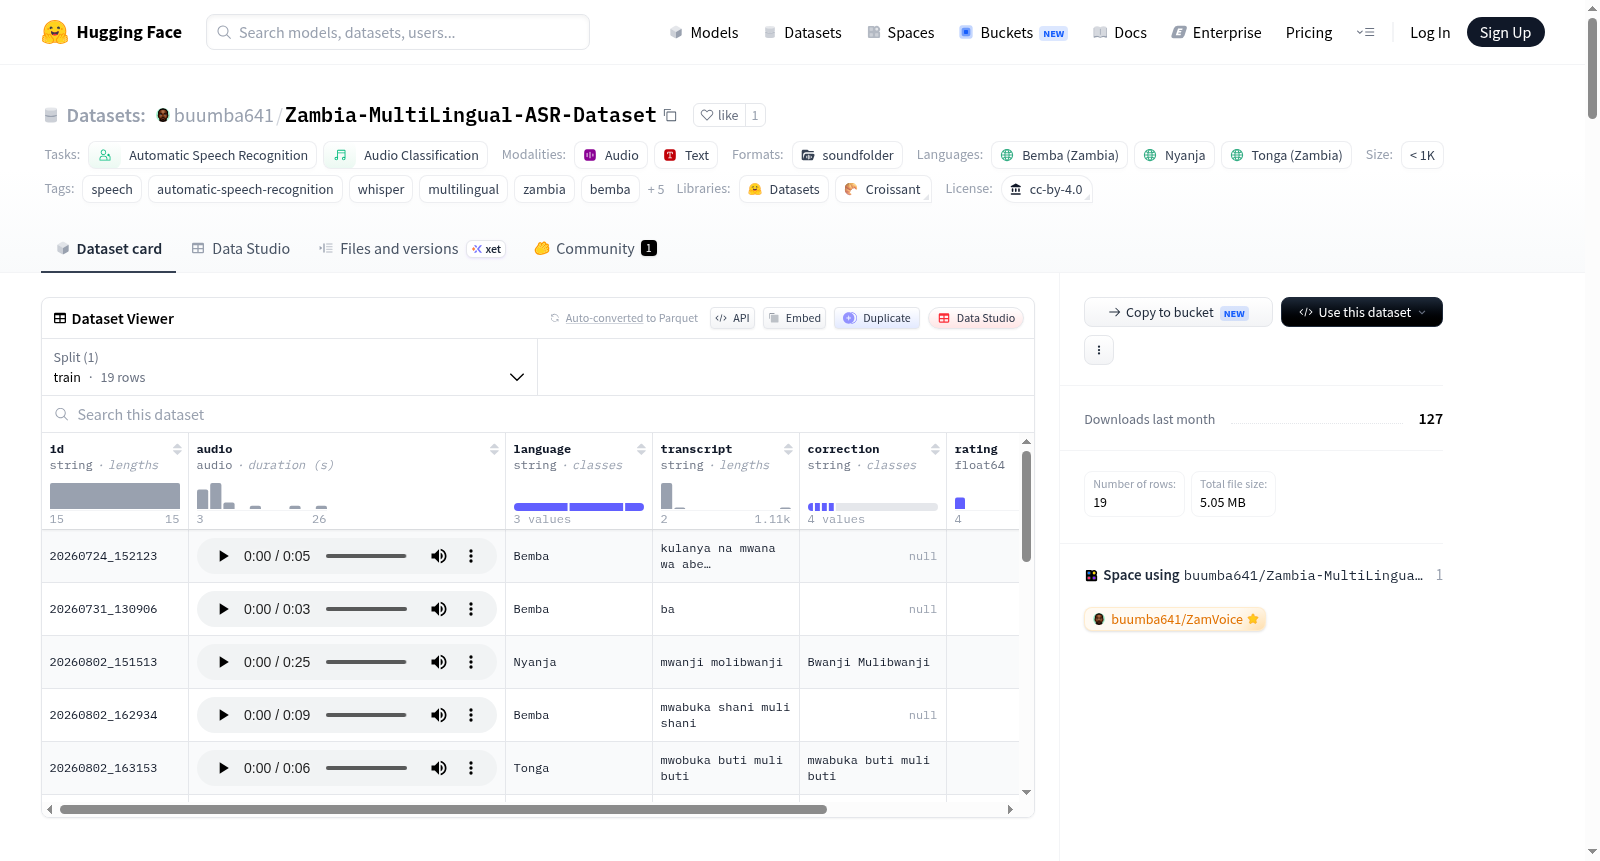
Task: Go to Spaces
Action: point(901,32)
